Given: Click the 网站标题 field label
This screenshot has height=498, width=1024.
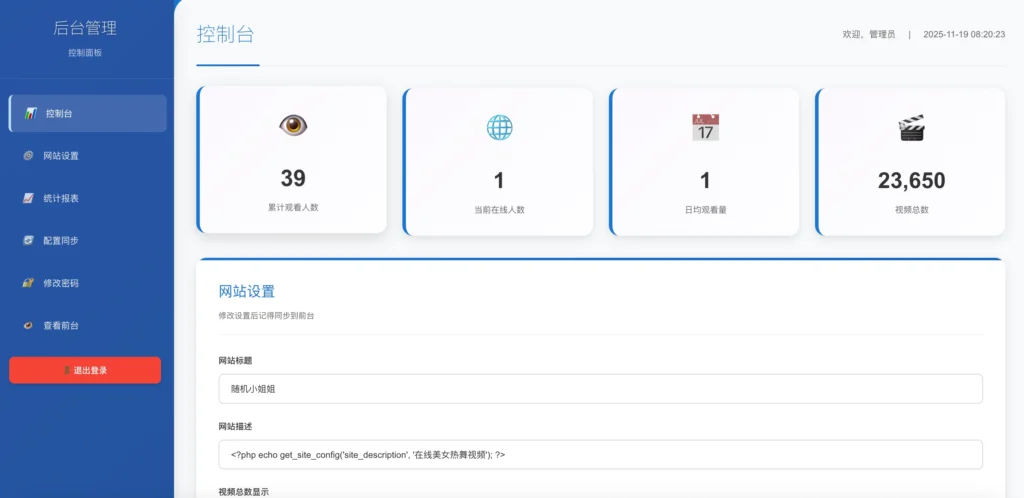Looking at the screenshot, I should 236,360.
